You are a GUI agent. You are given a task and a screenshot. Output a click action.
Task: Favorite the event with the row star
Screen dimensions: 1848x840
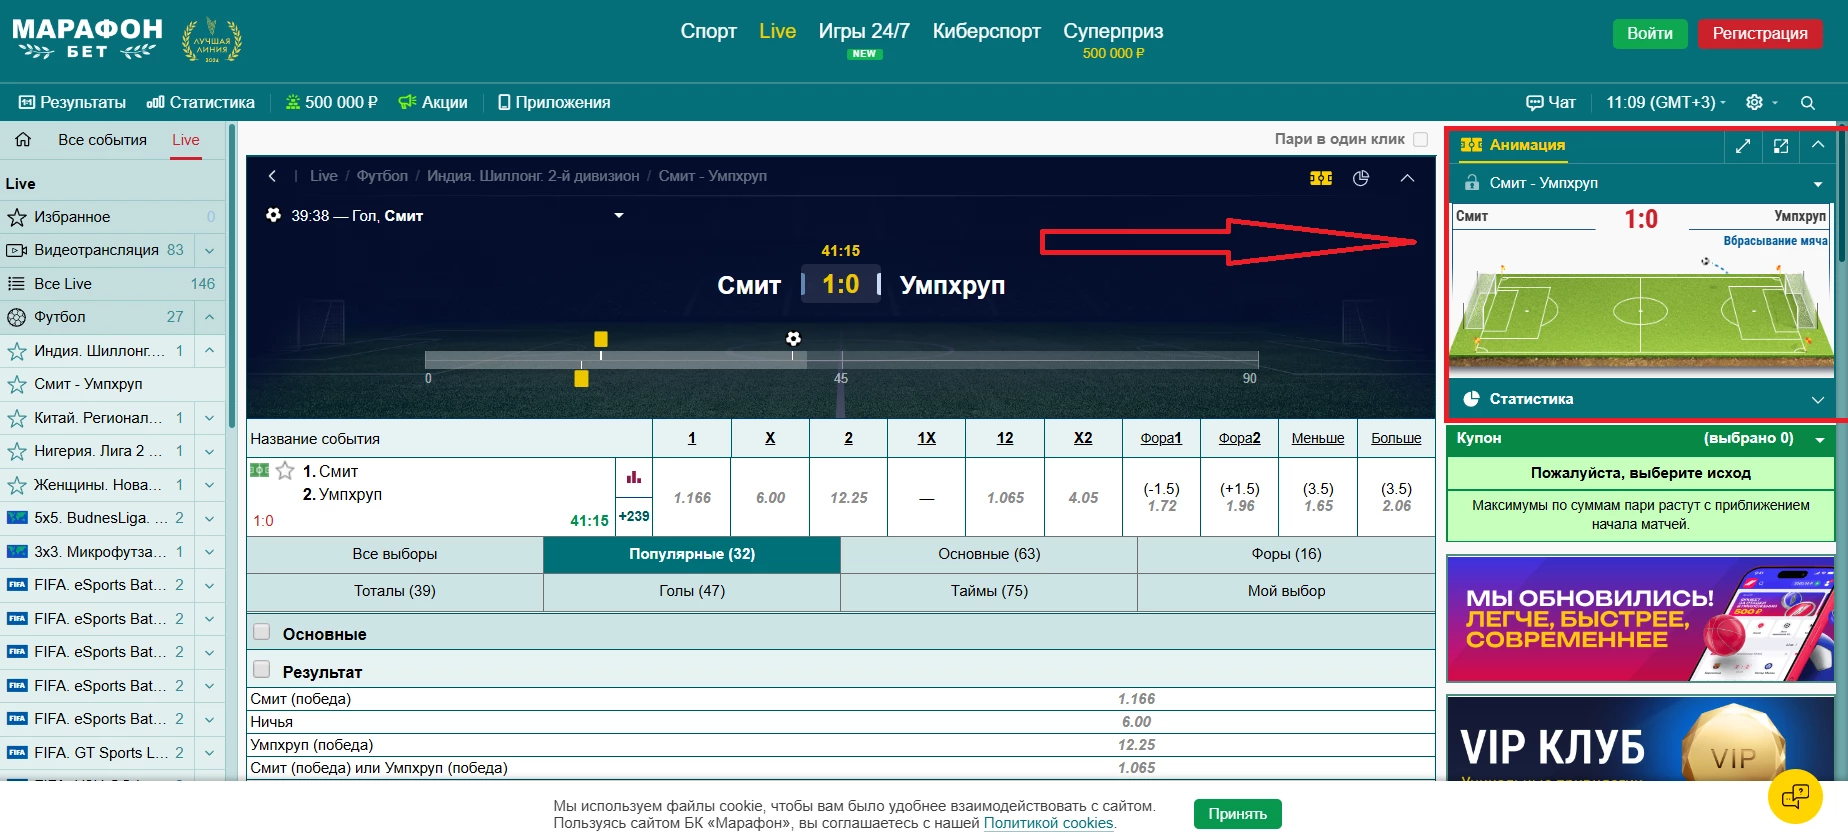[x=285, y=471]
